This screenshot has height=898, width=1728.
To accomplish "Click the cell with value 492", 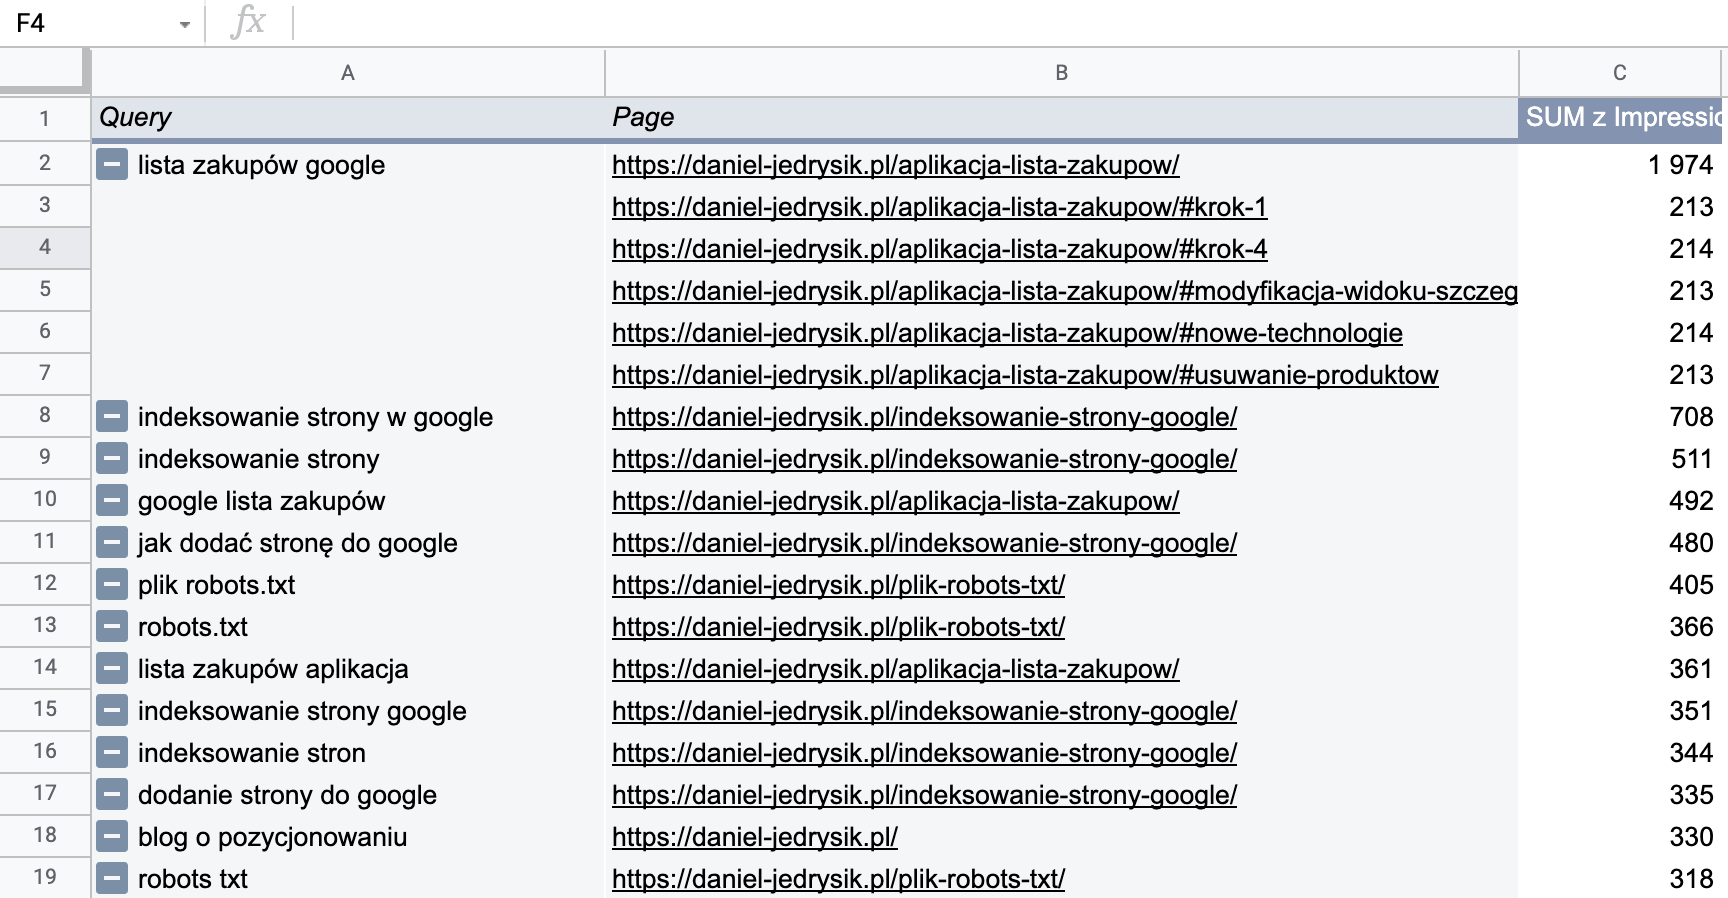I will pos(1620,500).
